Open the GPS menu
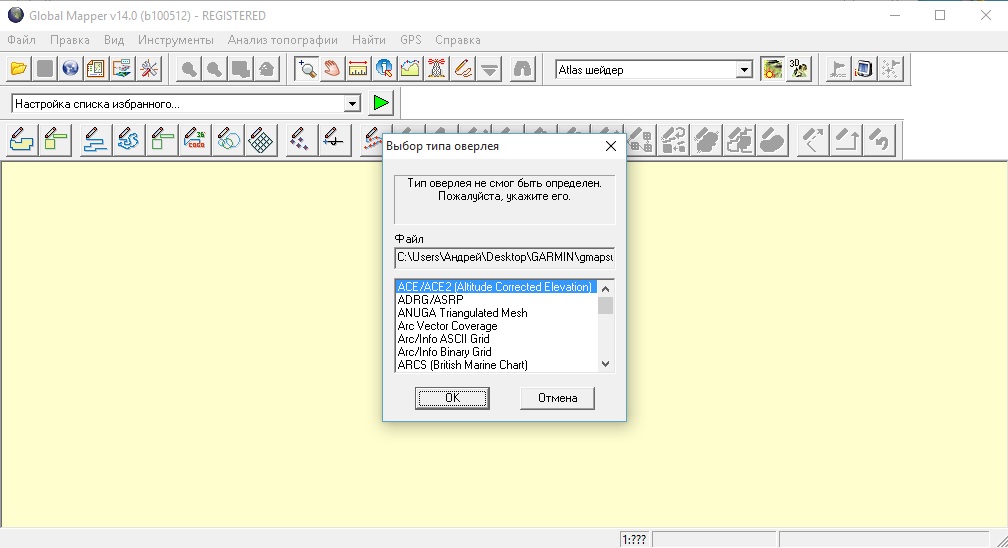 click(x=411, y=40)
